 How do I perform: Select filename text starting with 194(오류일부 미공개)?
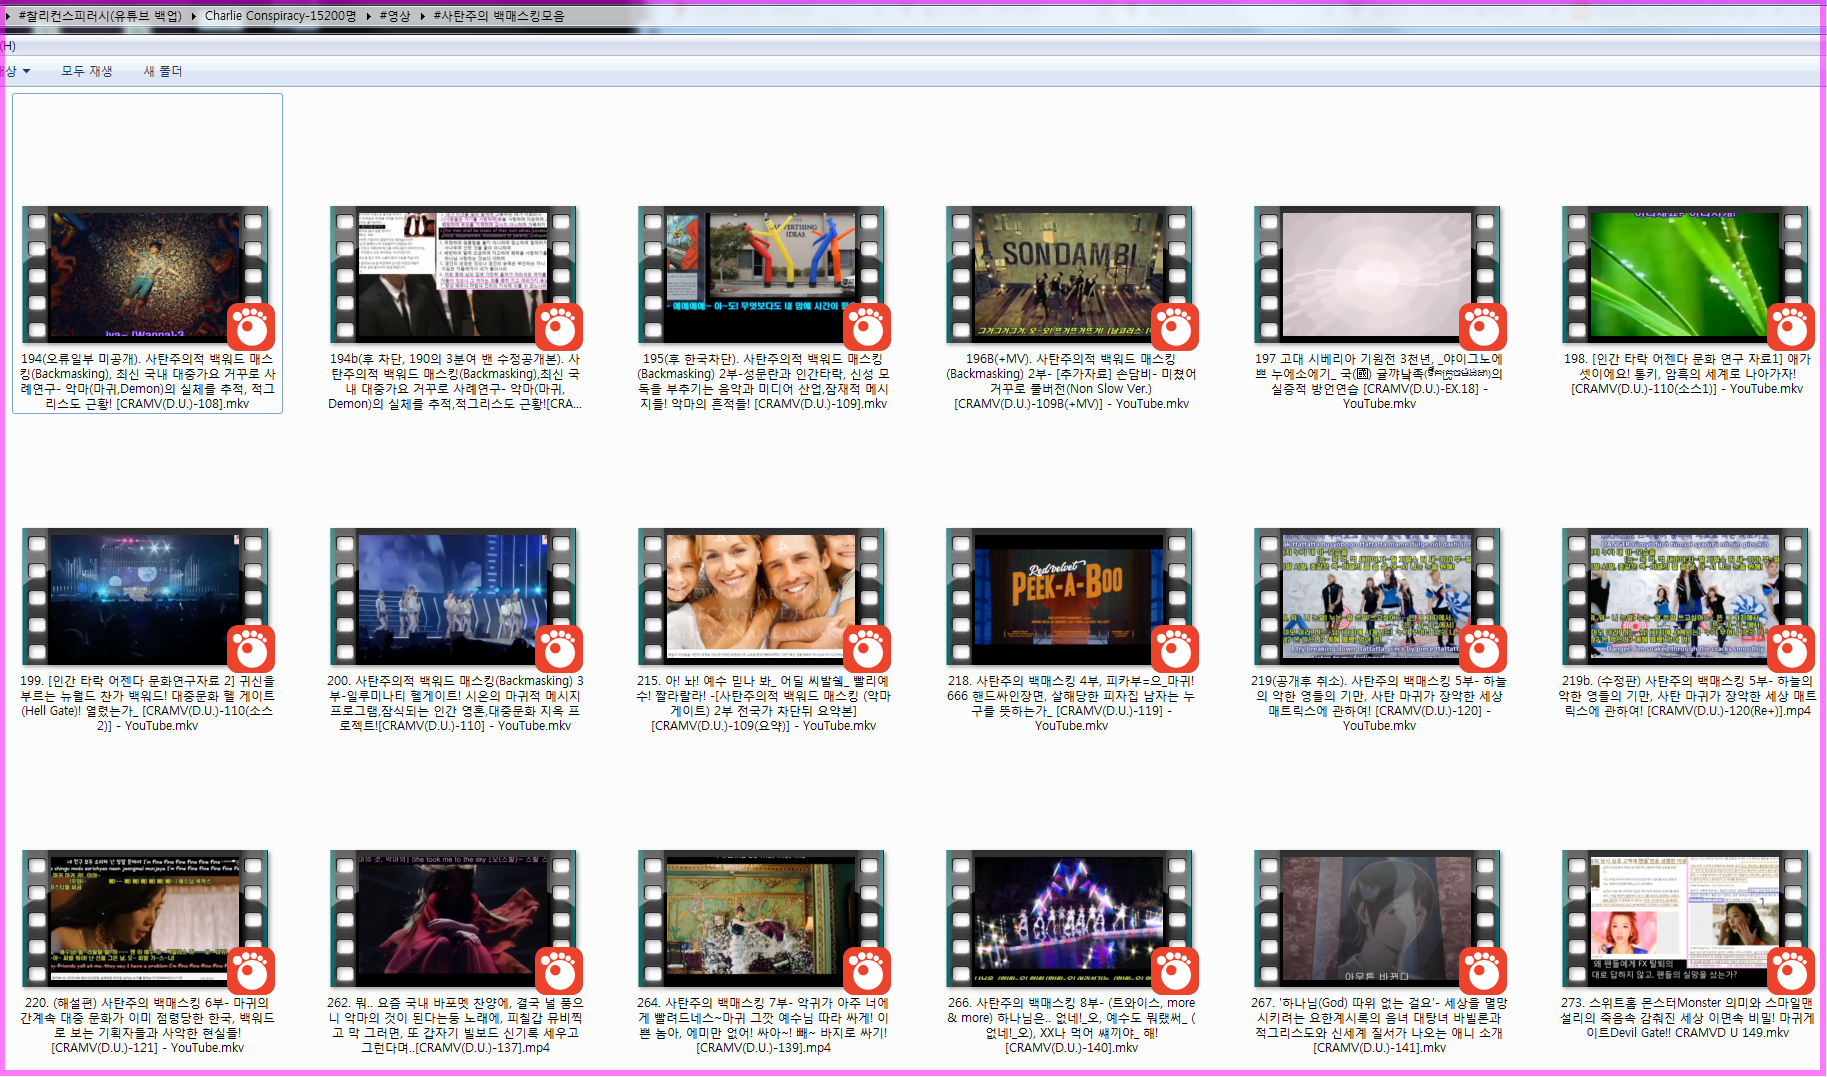point(147,381)
